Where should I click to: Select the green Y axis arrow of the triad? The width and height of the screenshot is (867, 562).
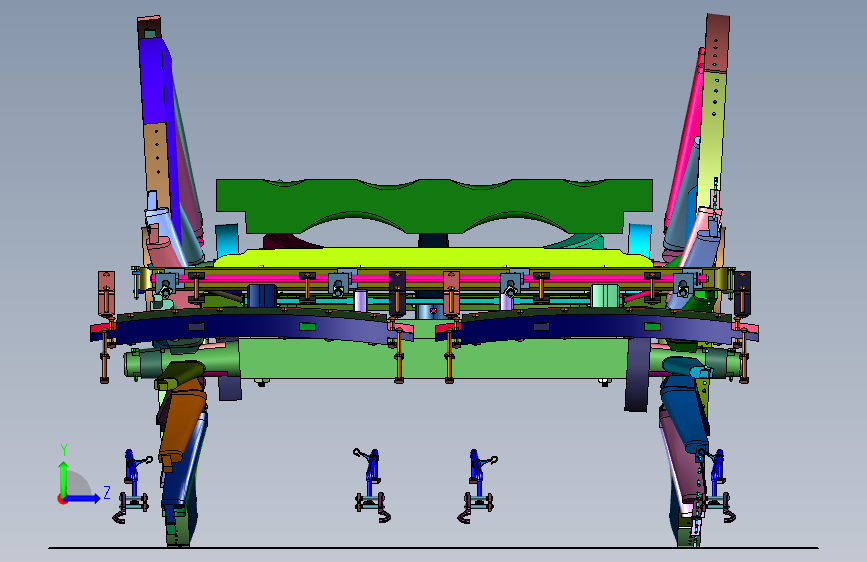pyautogui.click(x=64, y=480)
